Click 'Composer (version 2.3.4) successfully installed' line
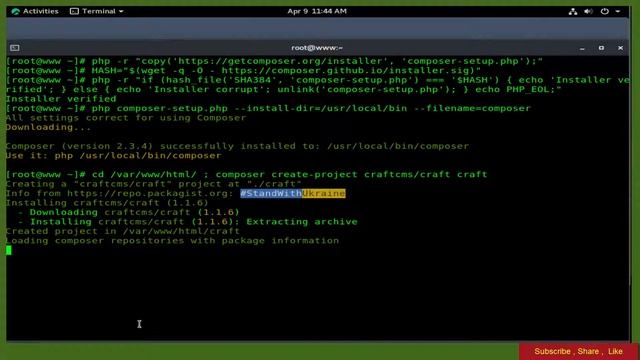640x360 pixels. (x=238, y=146)
